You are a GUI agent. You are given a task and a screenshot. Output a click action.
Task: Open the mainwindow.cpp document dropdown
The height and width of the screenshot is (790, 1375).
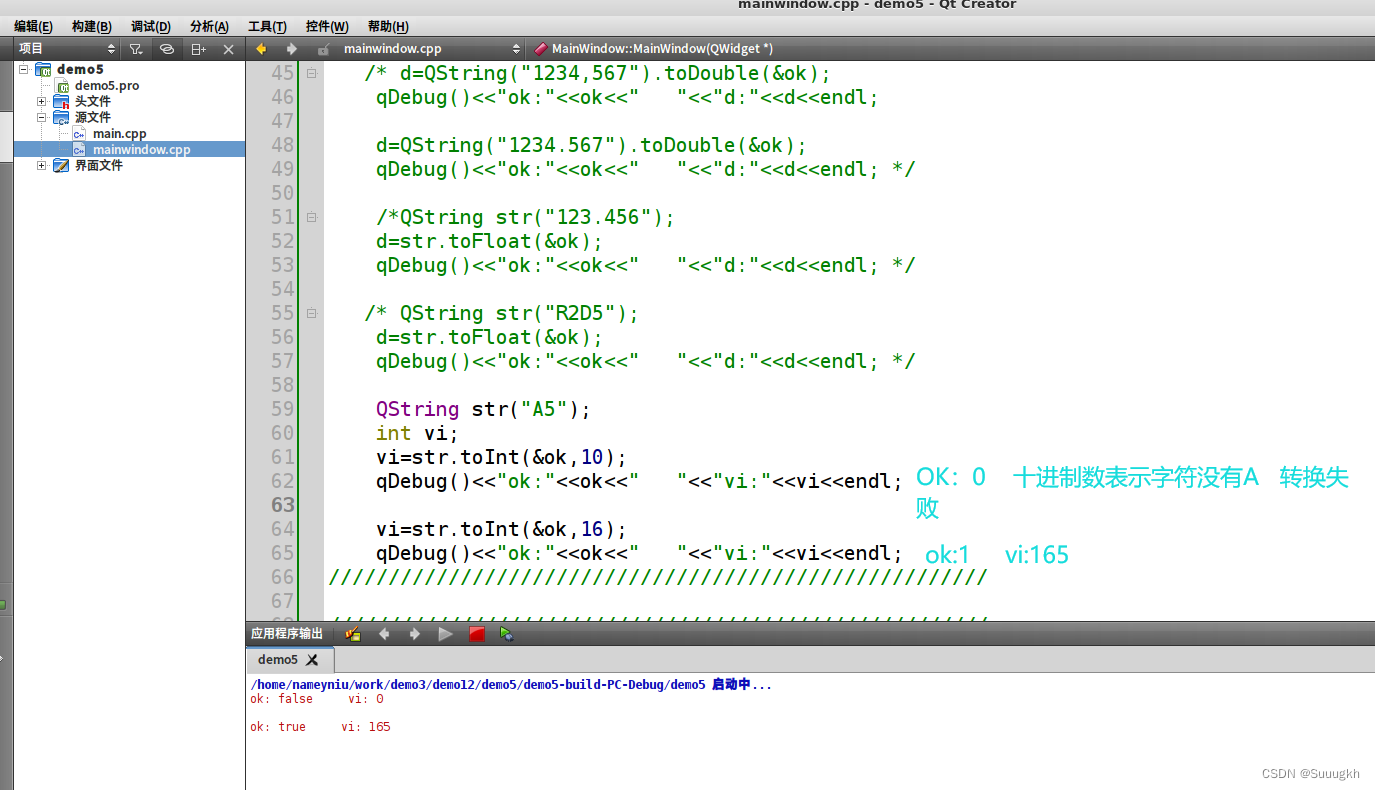432,48
